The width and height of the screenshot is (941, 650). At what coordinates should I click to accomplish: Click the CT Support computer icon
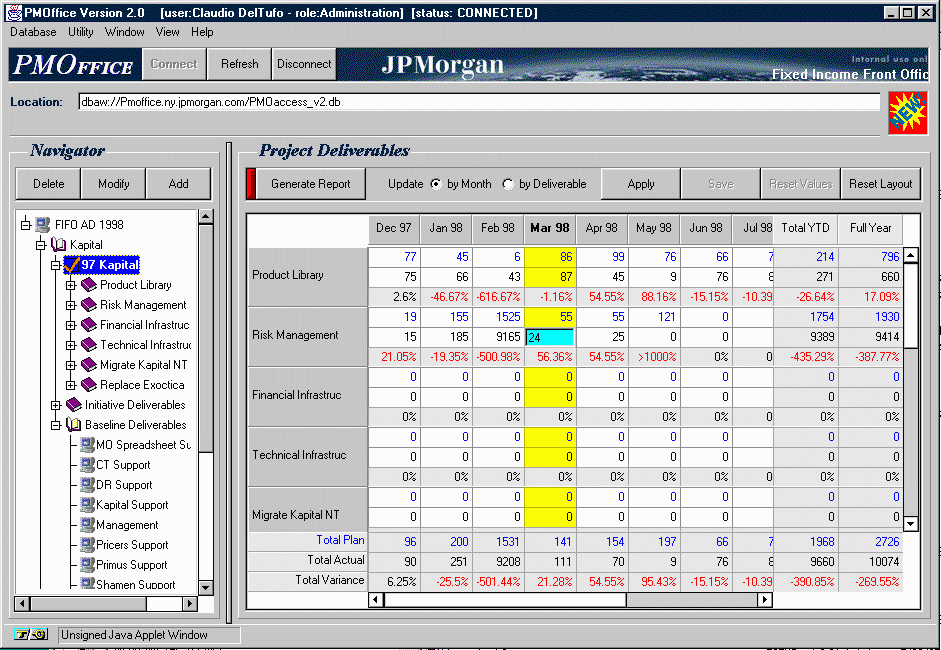pos(88,465)
